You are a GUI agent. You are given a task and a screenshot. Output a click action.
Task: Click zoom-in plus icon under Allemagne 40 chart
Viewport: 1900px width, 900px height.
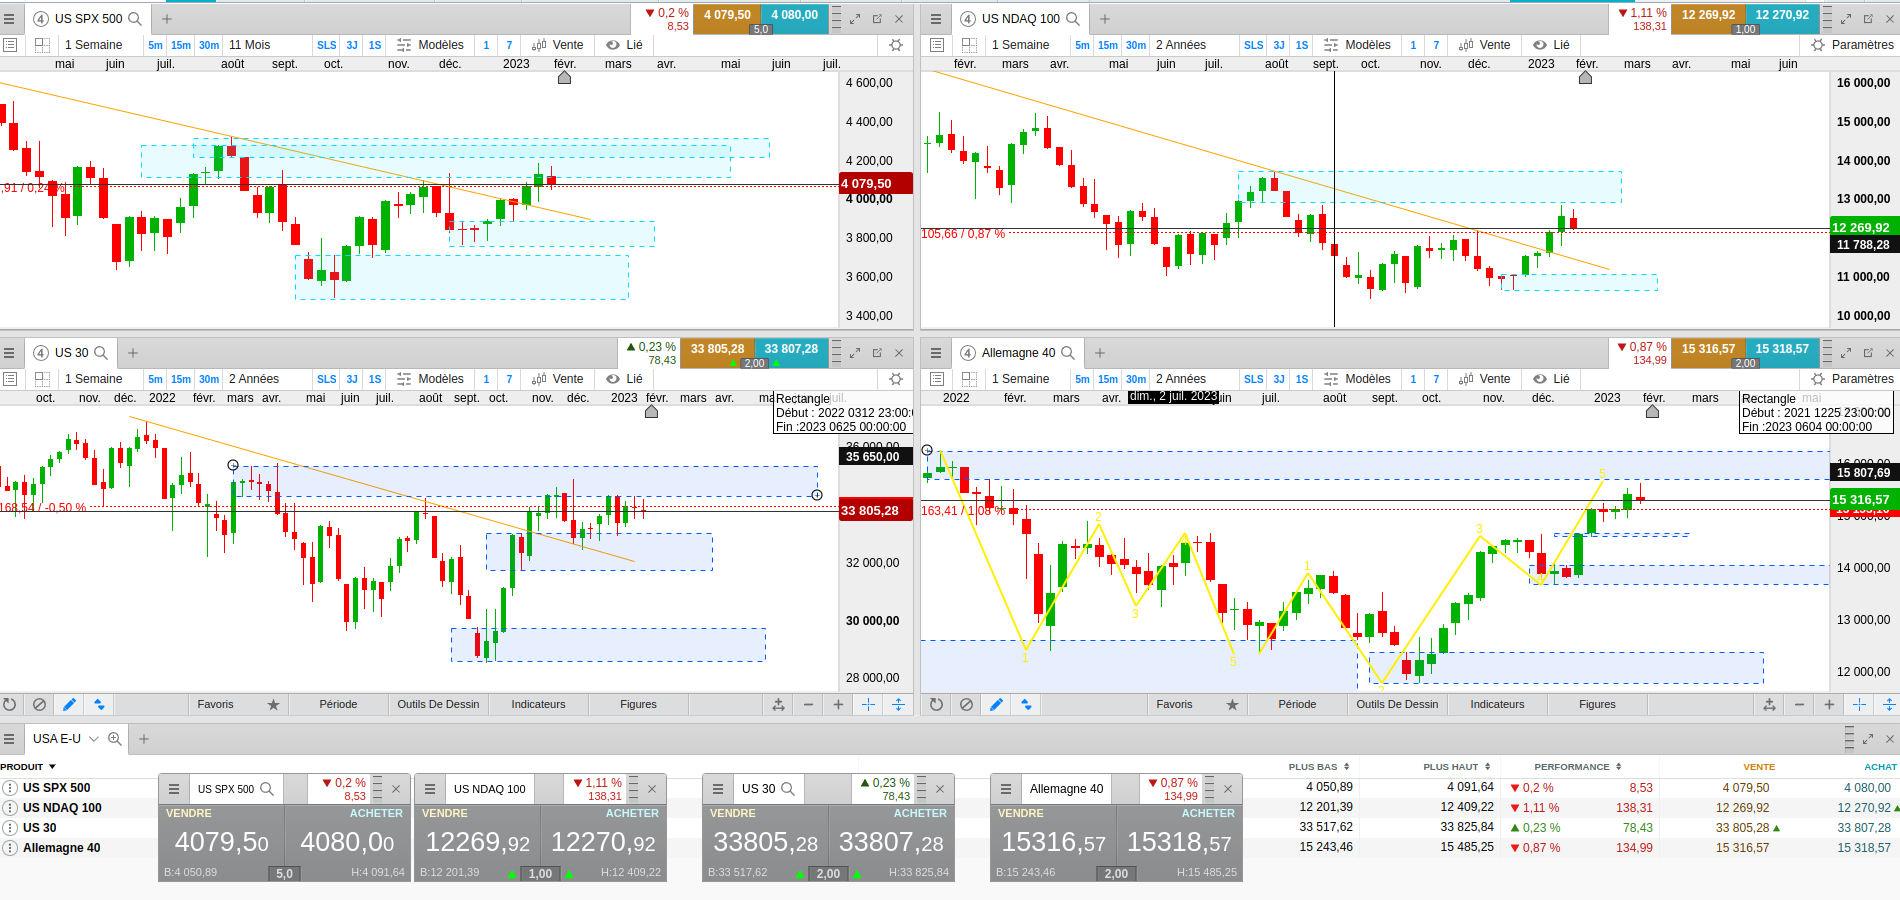click(1829, 704)
